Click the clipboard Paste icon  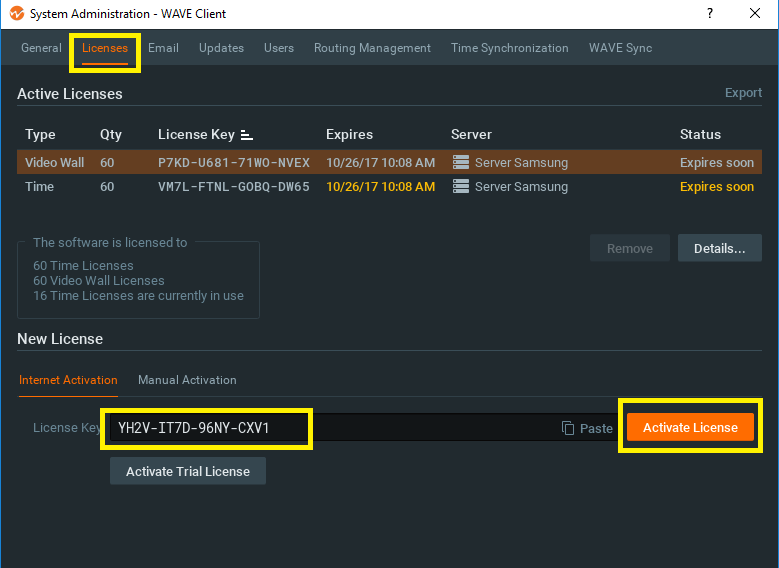[568, 428]
